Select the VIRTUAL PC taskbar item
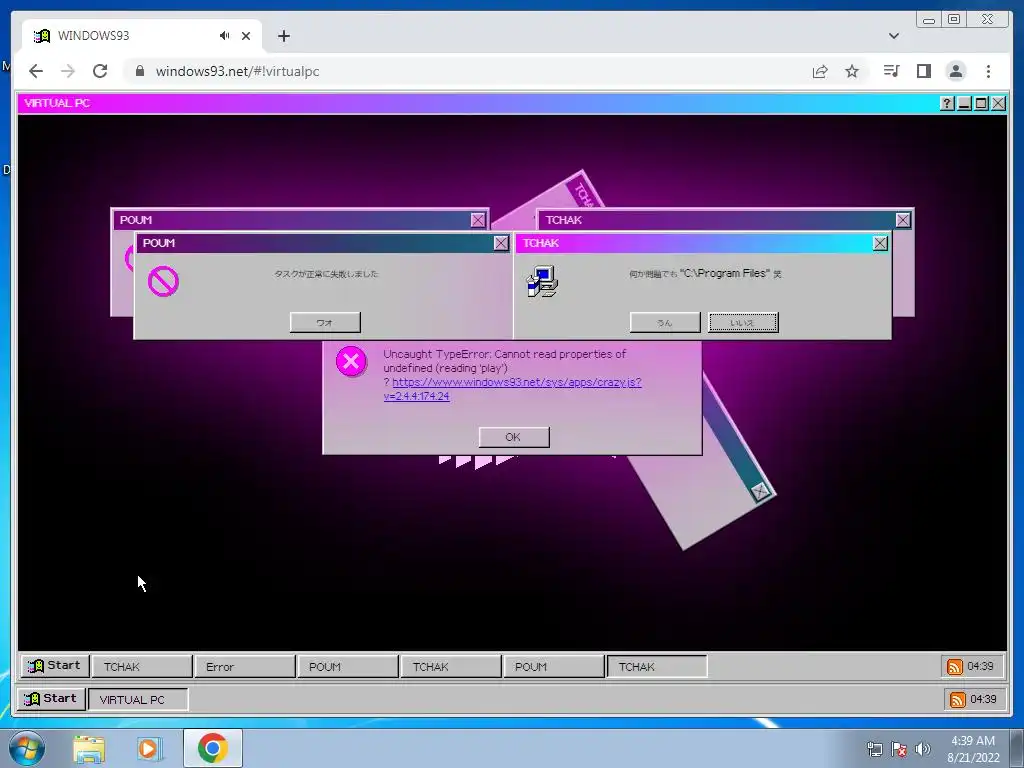The height and width of the screenshot is (768, 1024). (138, 699)
